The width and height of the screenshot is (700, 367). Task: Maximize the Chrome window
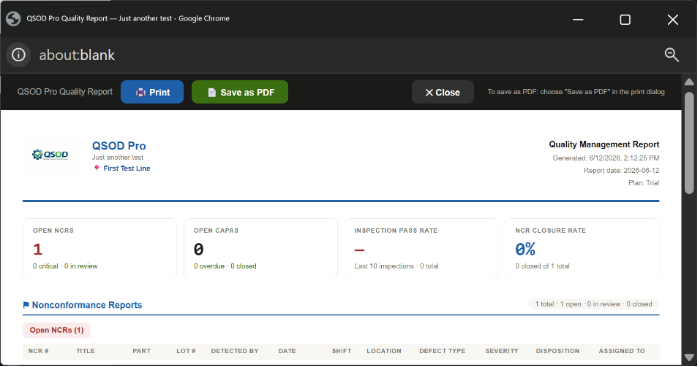(625, 19)
